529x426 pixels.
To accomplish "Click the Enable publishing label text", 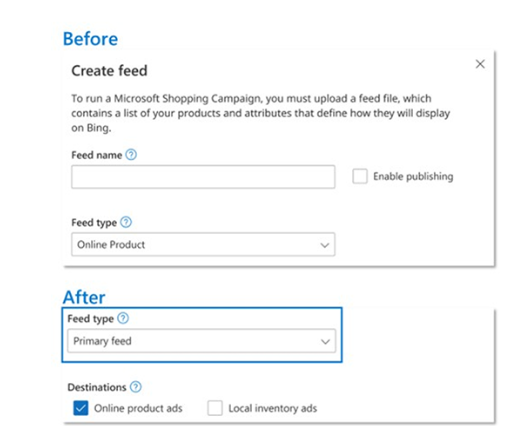I will click(x=413, y=176).
